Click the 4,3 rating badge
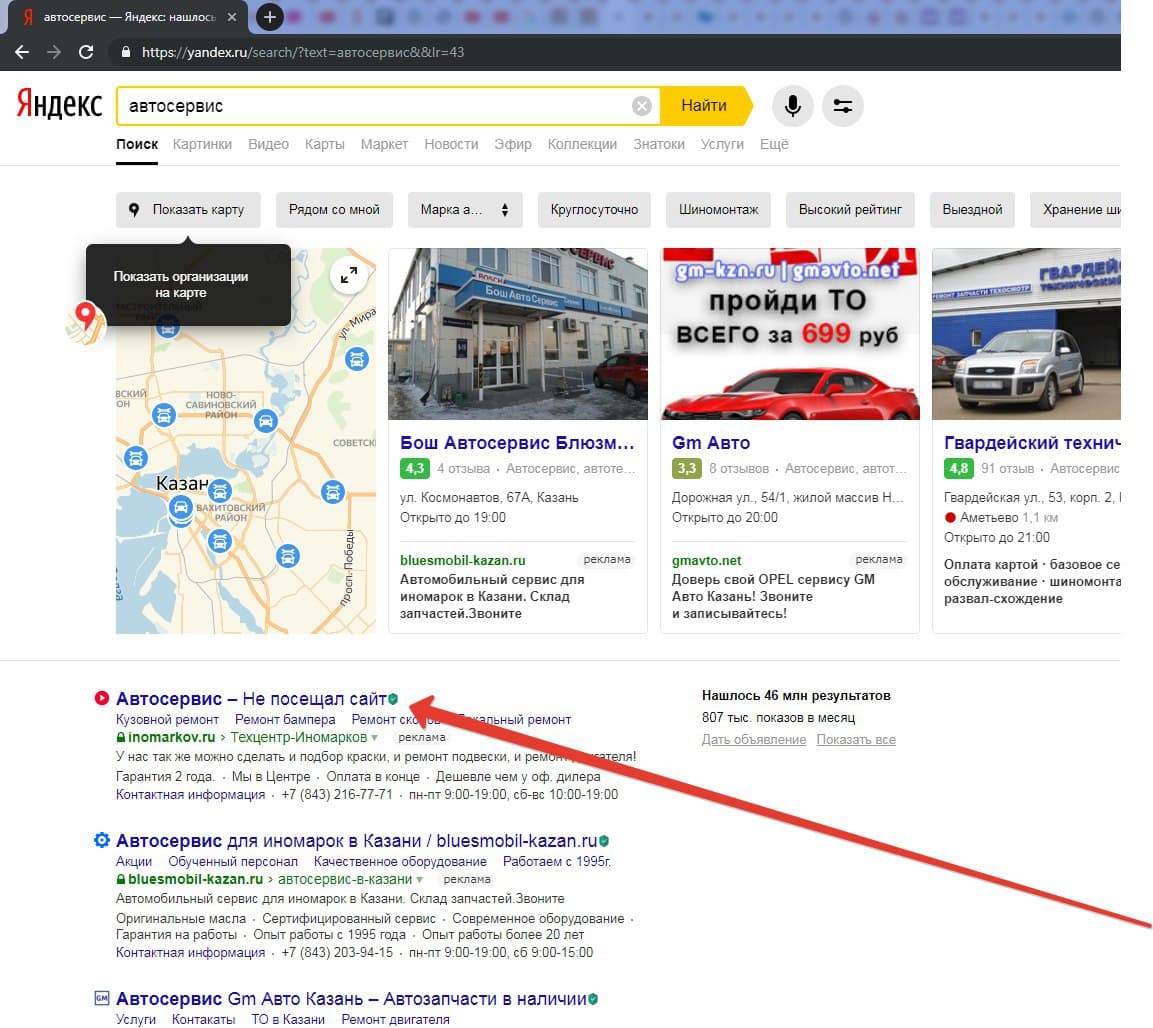This screenshot has width=1153, height=1028. pyautogui.click(x=415, y=468)
